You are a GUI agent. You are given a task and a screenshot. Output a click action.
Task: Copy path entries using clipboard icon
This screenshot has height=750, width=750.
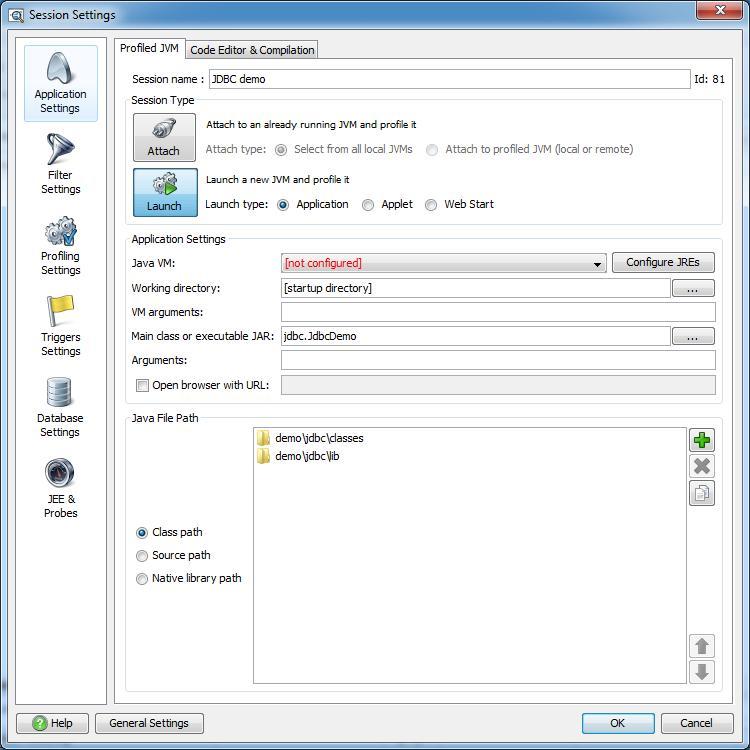[702, 493]
